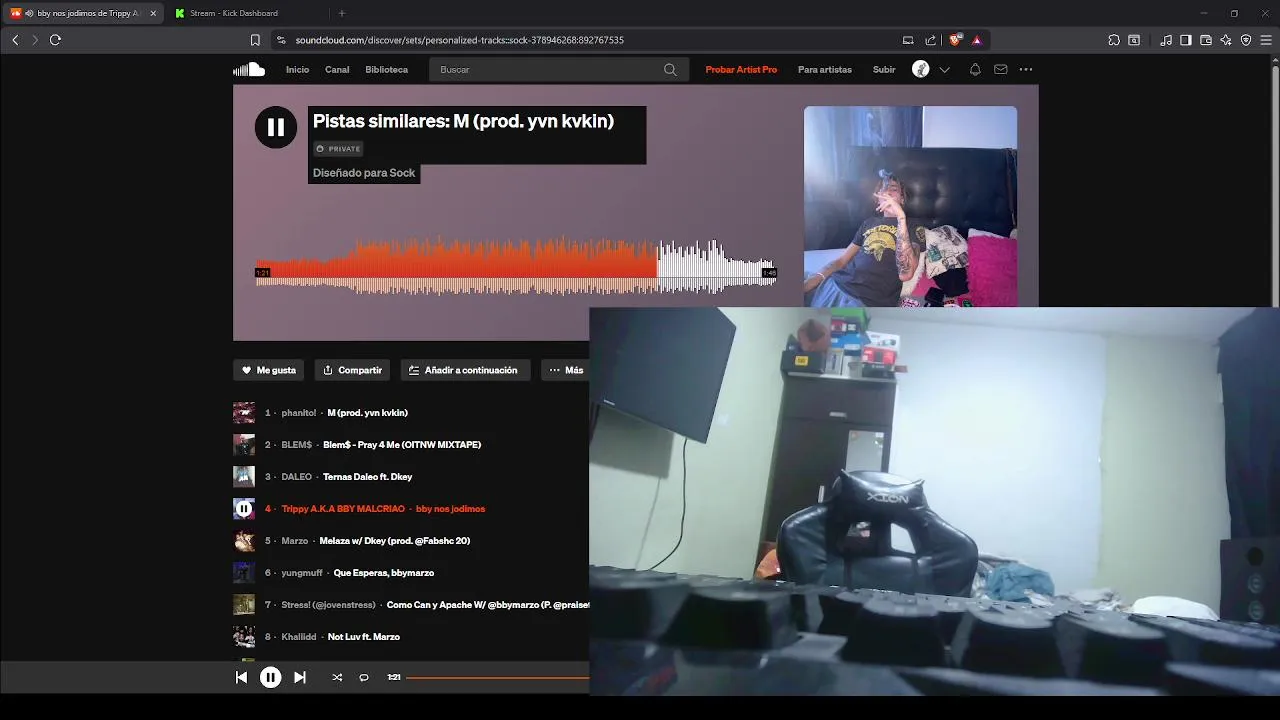This screenshot has height=720, width=1280.
Task: Open the user avatar profile
Action: pyautogui.click(x=921, y=69)
